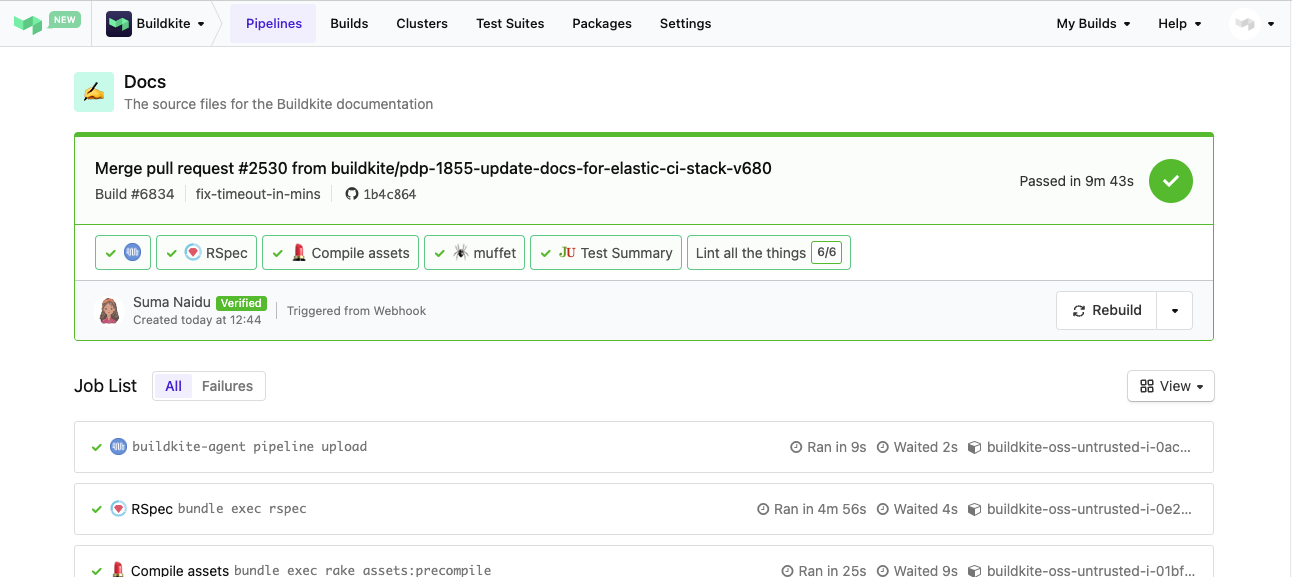The height and width of the screenshot is (577, 1292).
Task: Select the Failures filter in Job List
Action: 227,385
